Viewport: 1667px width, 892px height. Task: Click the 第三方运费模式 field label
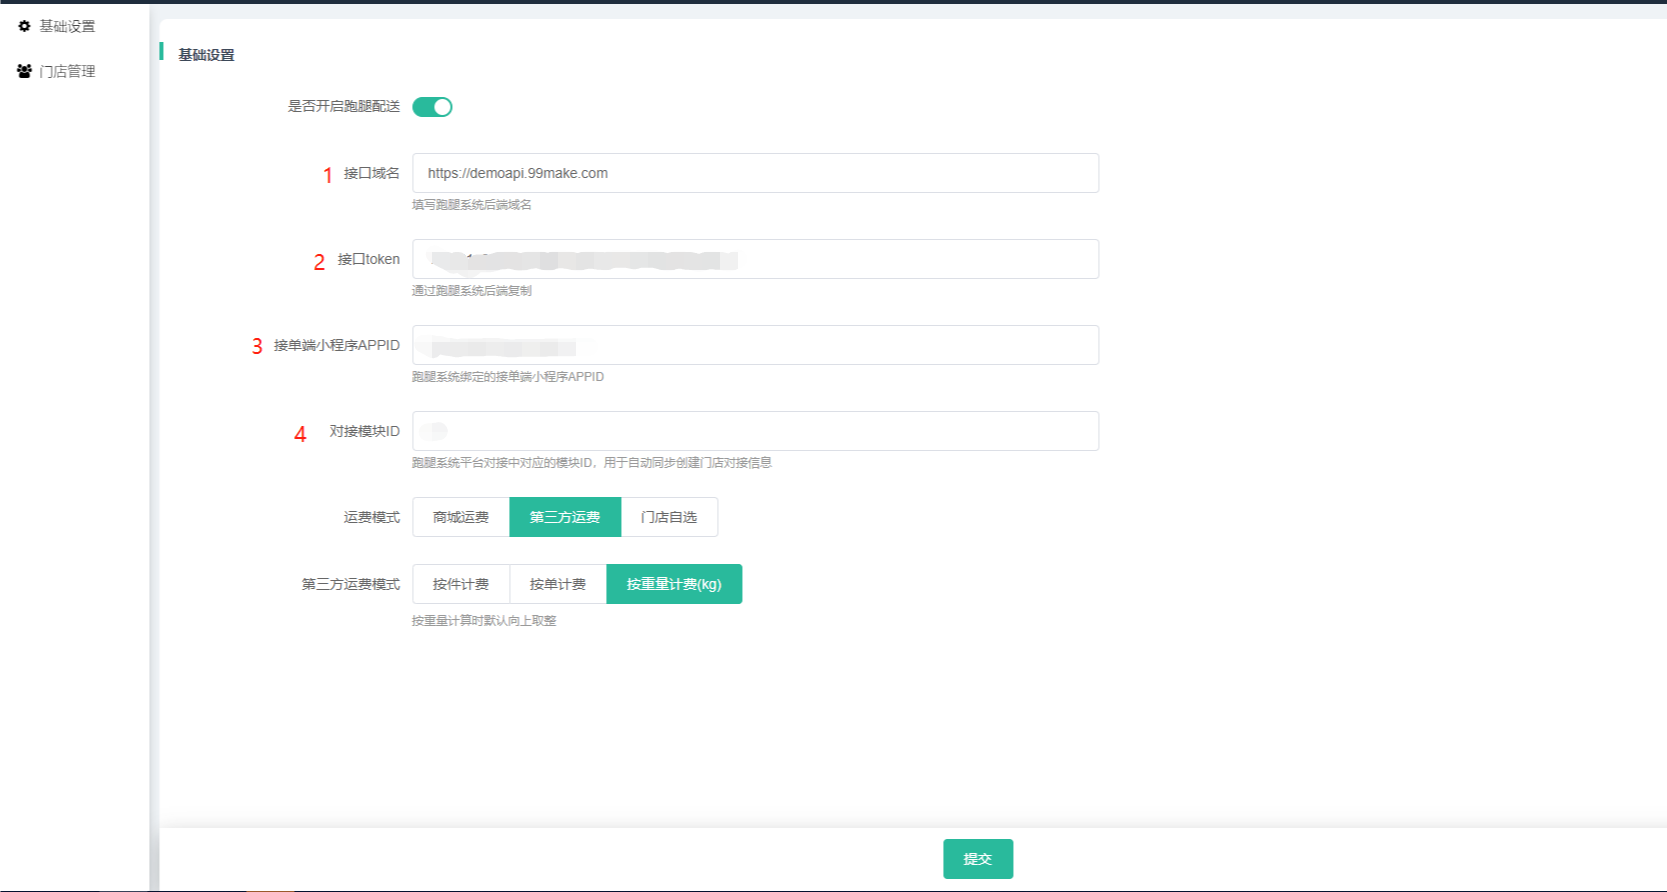(350, 584)
